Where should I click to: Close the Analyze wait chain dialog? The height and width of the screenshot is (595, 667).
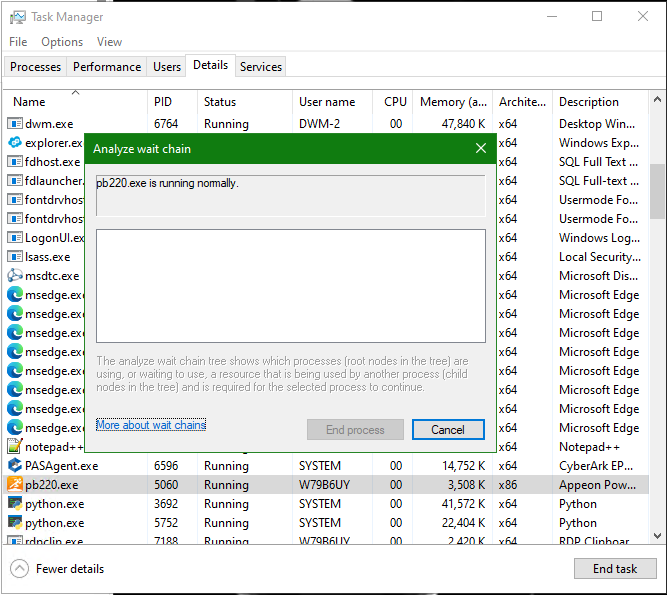[x=480, y=149]
